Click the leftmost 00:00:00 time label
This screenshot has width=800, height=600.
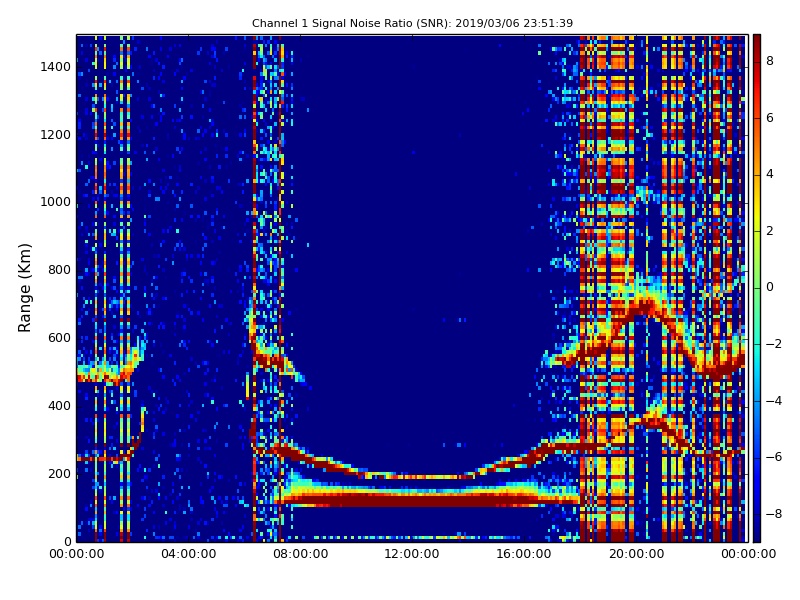pyautogui.click(x=77, y=554)
